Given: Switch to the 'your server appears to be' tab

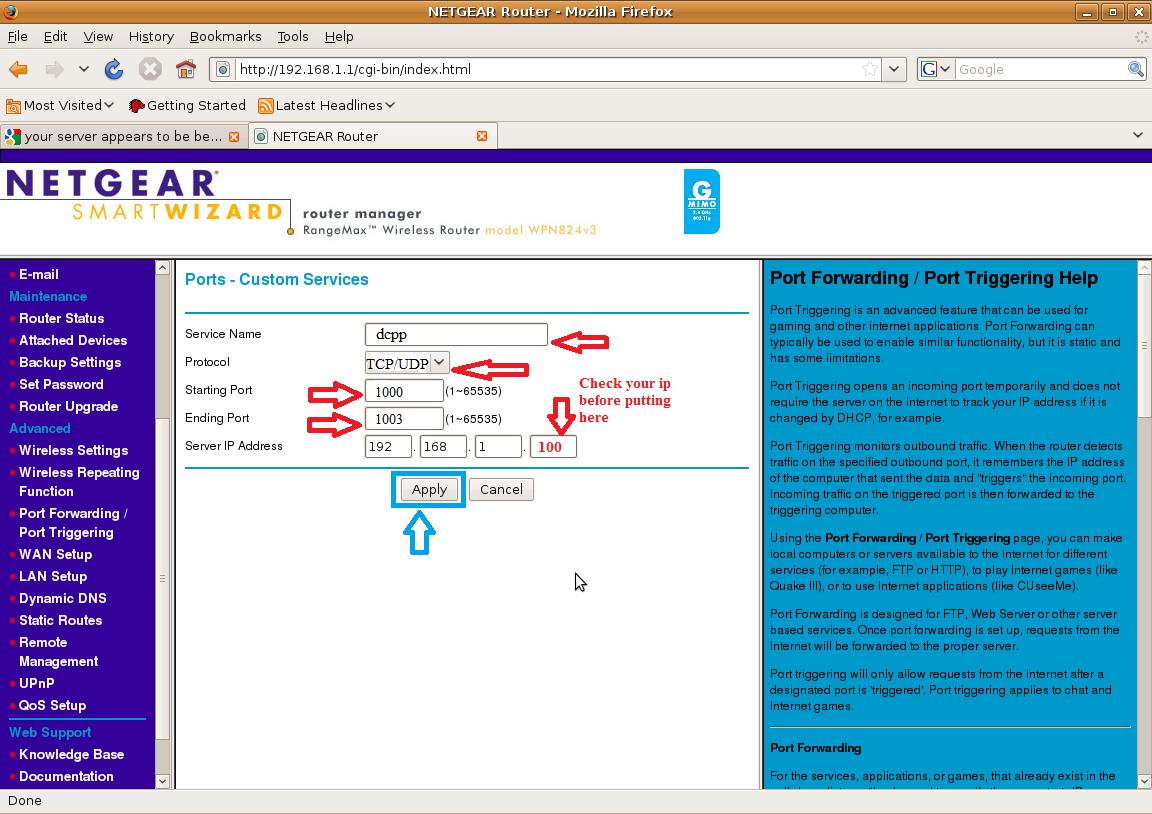Looking at the screenshot, I should pos(122,137).
